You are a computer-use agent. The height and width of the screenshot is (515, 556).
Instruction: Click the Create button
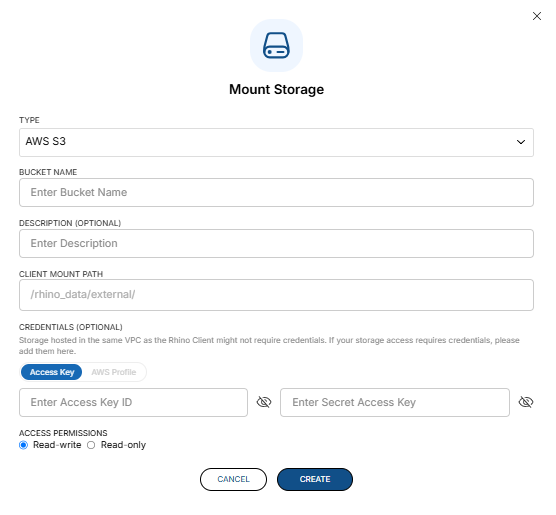pyautogui.click(x=315, y=479)
